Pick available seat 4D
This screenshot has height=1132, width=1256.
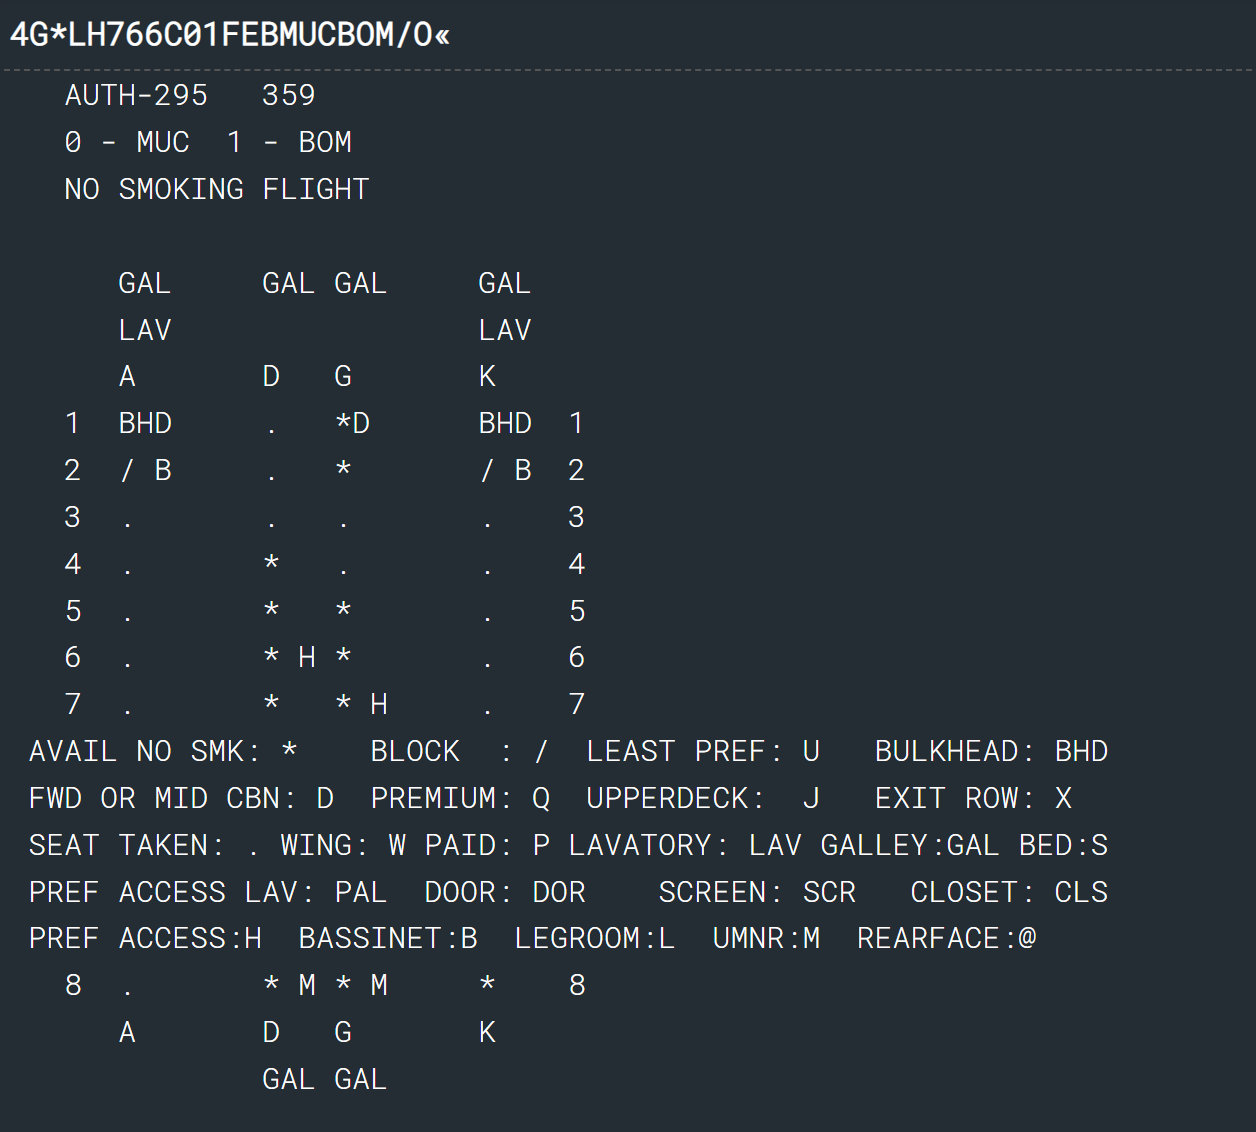(271, 564)
